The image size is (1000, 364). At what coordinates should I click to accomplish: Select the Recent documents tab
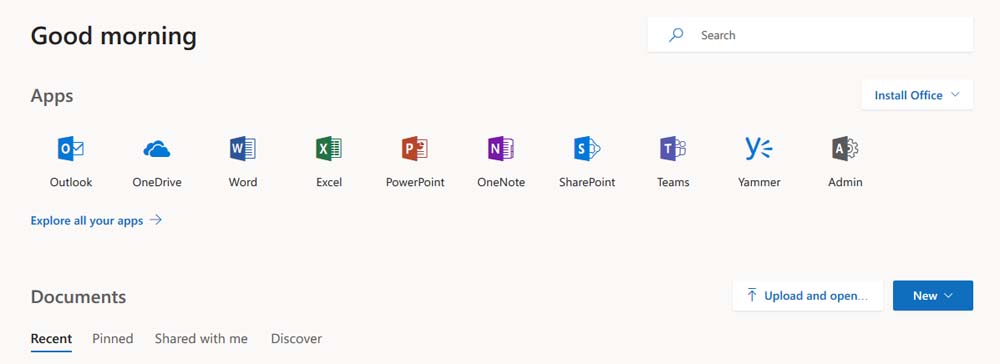[x=51, y=339]
